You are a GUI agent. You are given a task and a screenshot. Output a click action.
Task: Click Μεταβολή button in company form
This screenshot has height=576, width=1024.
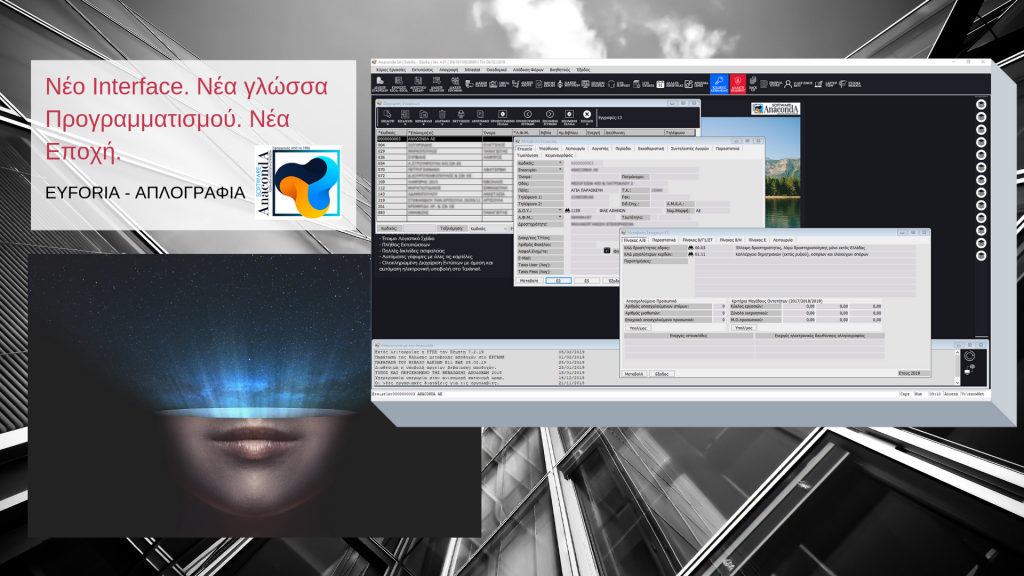[x=529, y=280]
